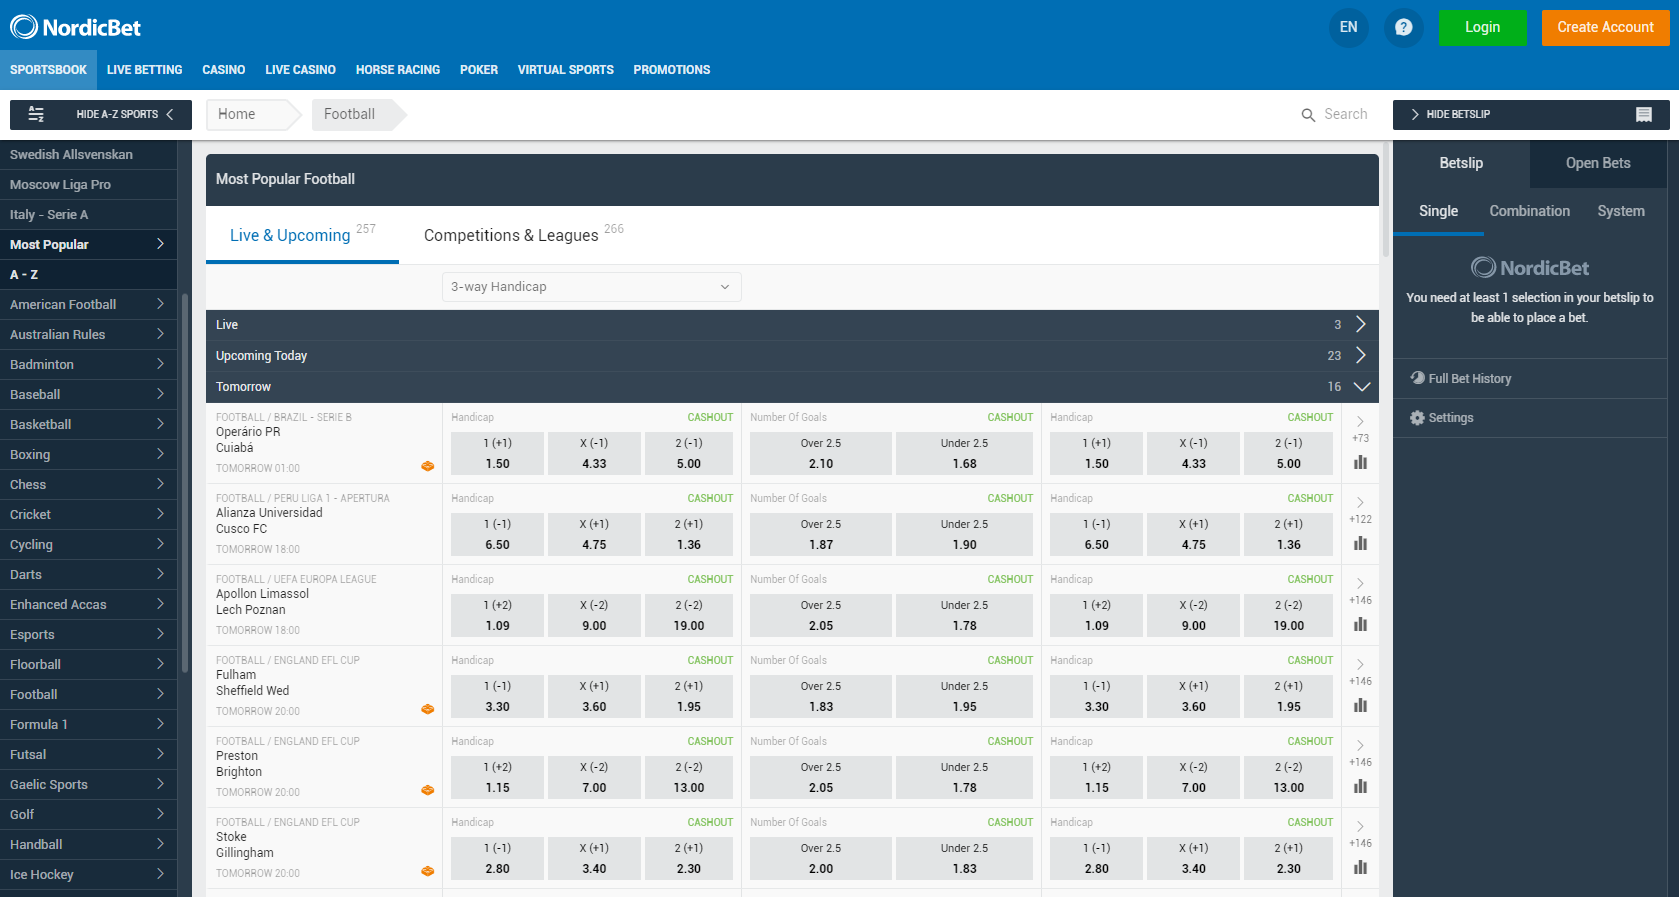Select Fulham Under 2.5 odds 1.95

click(x=964, y=696)
